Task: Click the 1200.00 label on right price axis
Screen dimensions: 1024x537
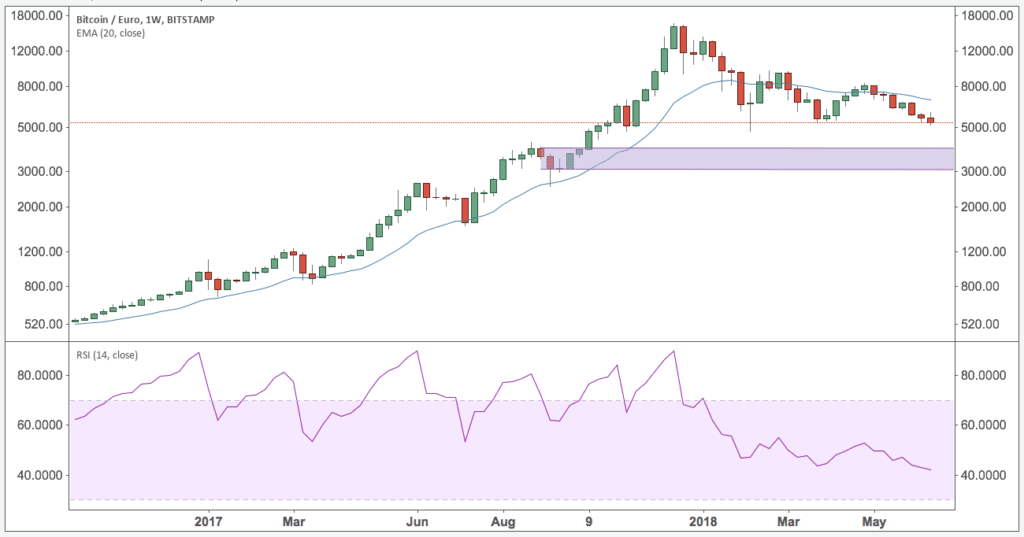Action: click(x=984, y=251)
